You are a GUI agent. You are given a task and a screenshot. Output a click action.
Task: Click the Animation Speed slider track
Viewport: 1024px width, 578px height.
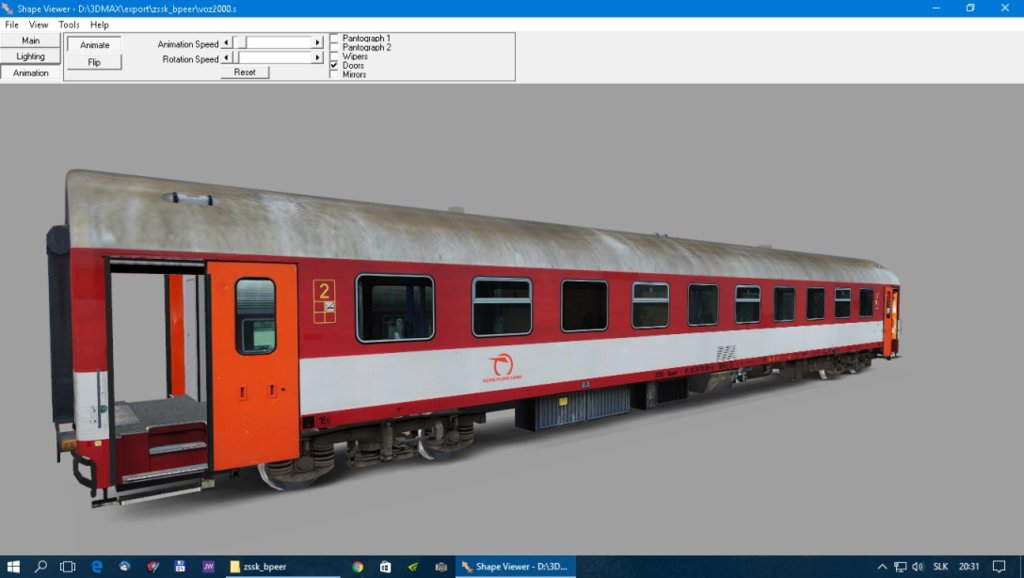tap(280, 43)
